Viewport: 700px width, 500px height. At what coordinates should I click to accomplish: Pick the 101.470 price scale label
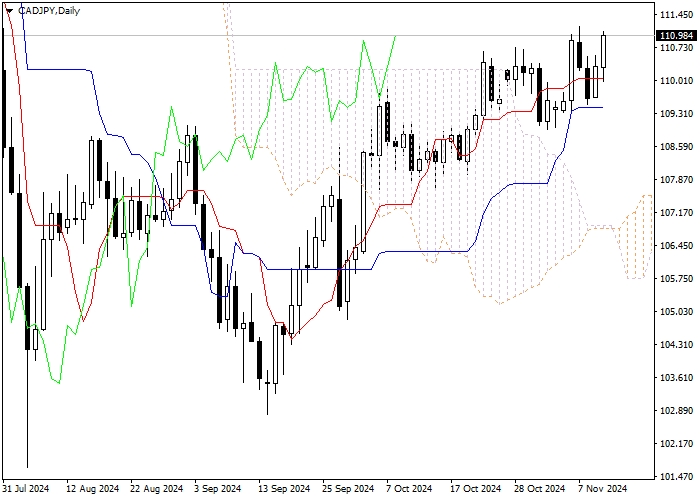(x=676, y=477)
